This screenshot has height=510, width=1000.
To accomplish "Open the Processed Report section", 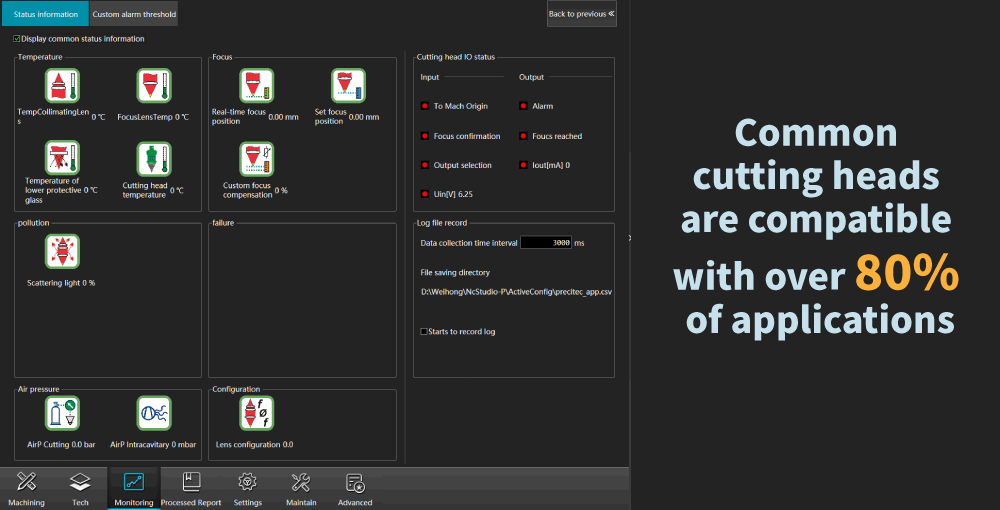I will [191, 489].
